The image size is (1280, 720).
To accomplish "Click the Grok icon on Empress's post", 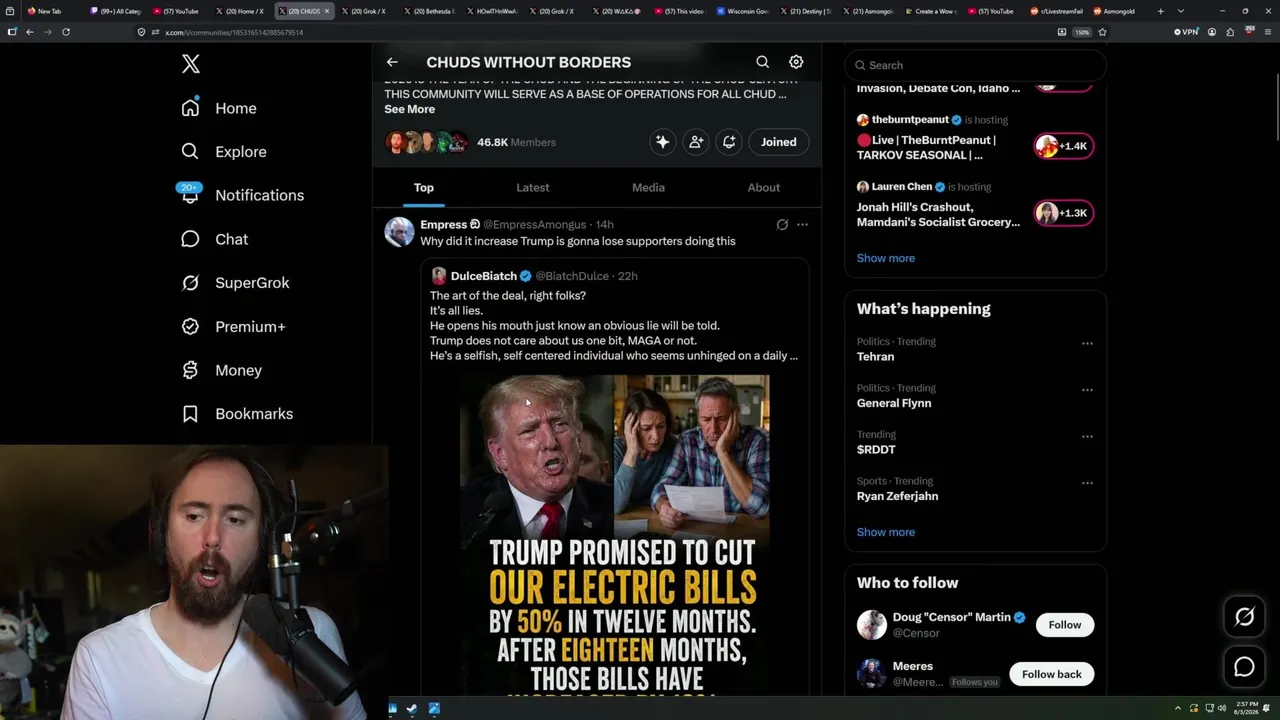I will [782, 225].
